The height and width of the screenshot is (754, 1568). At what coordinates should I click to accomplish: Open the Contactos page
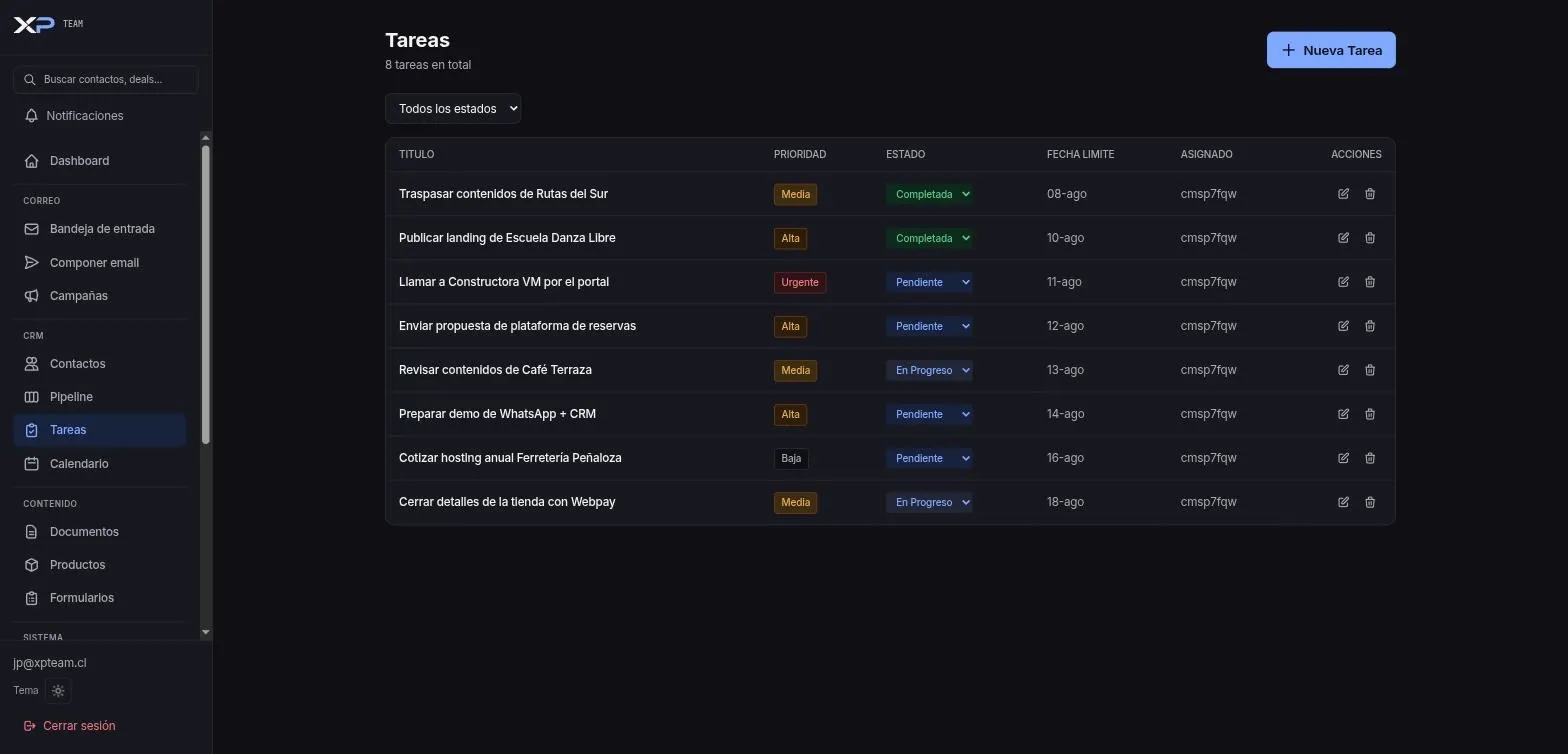coord(100,364)
